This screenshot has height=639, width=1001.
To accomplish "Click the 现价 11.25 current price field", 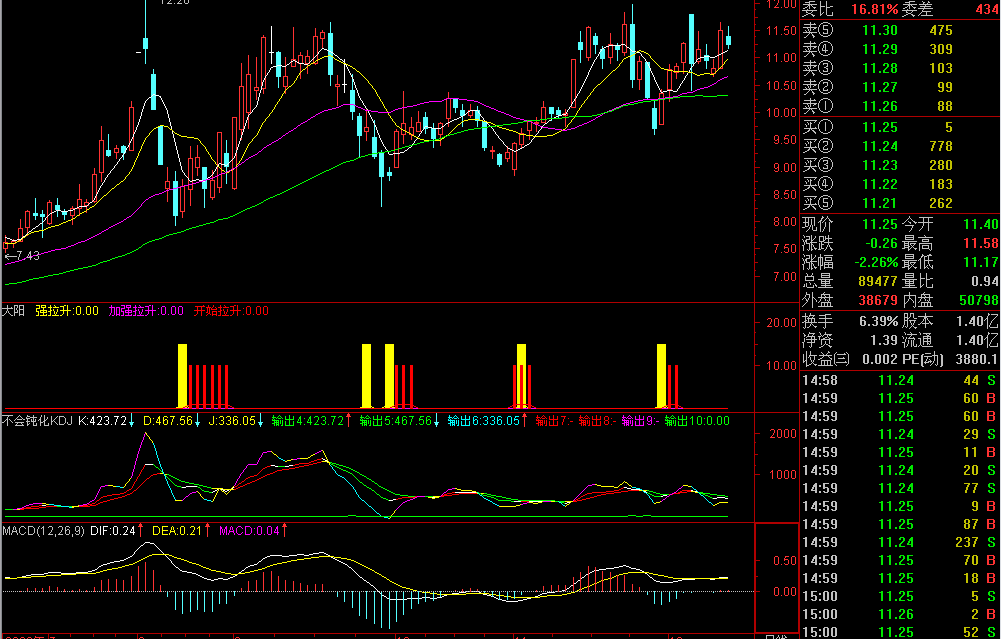I will click(850, 224).
